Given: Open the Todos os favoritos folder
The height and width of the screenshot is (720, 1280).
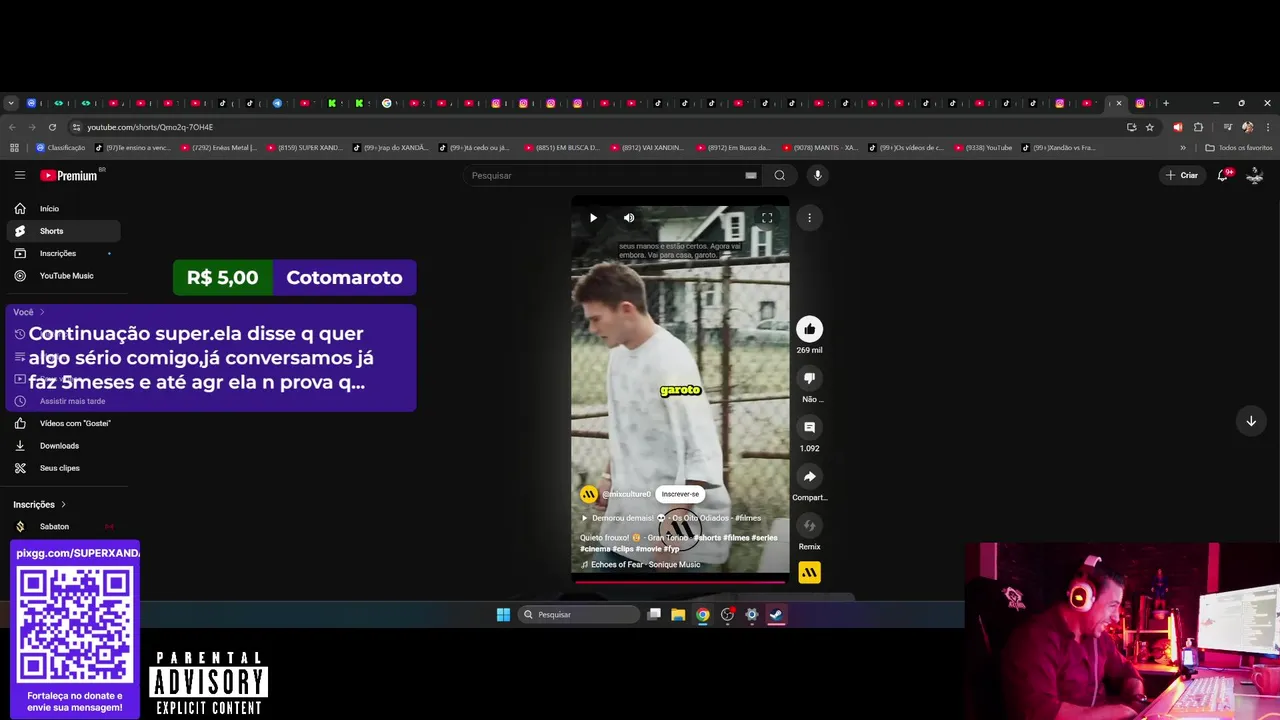Looking at the screenshot, I should pos(1239,147).
